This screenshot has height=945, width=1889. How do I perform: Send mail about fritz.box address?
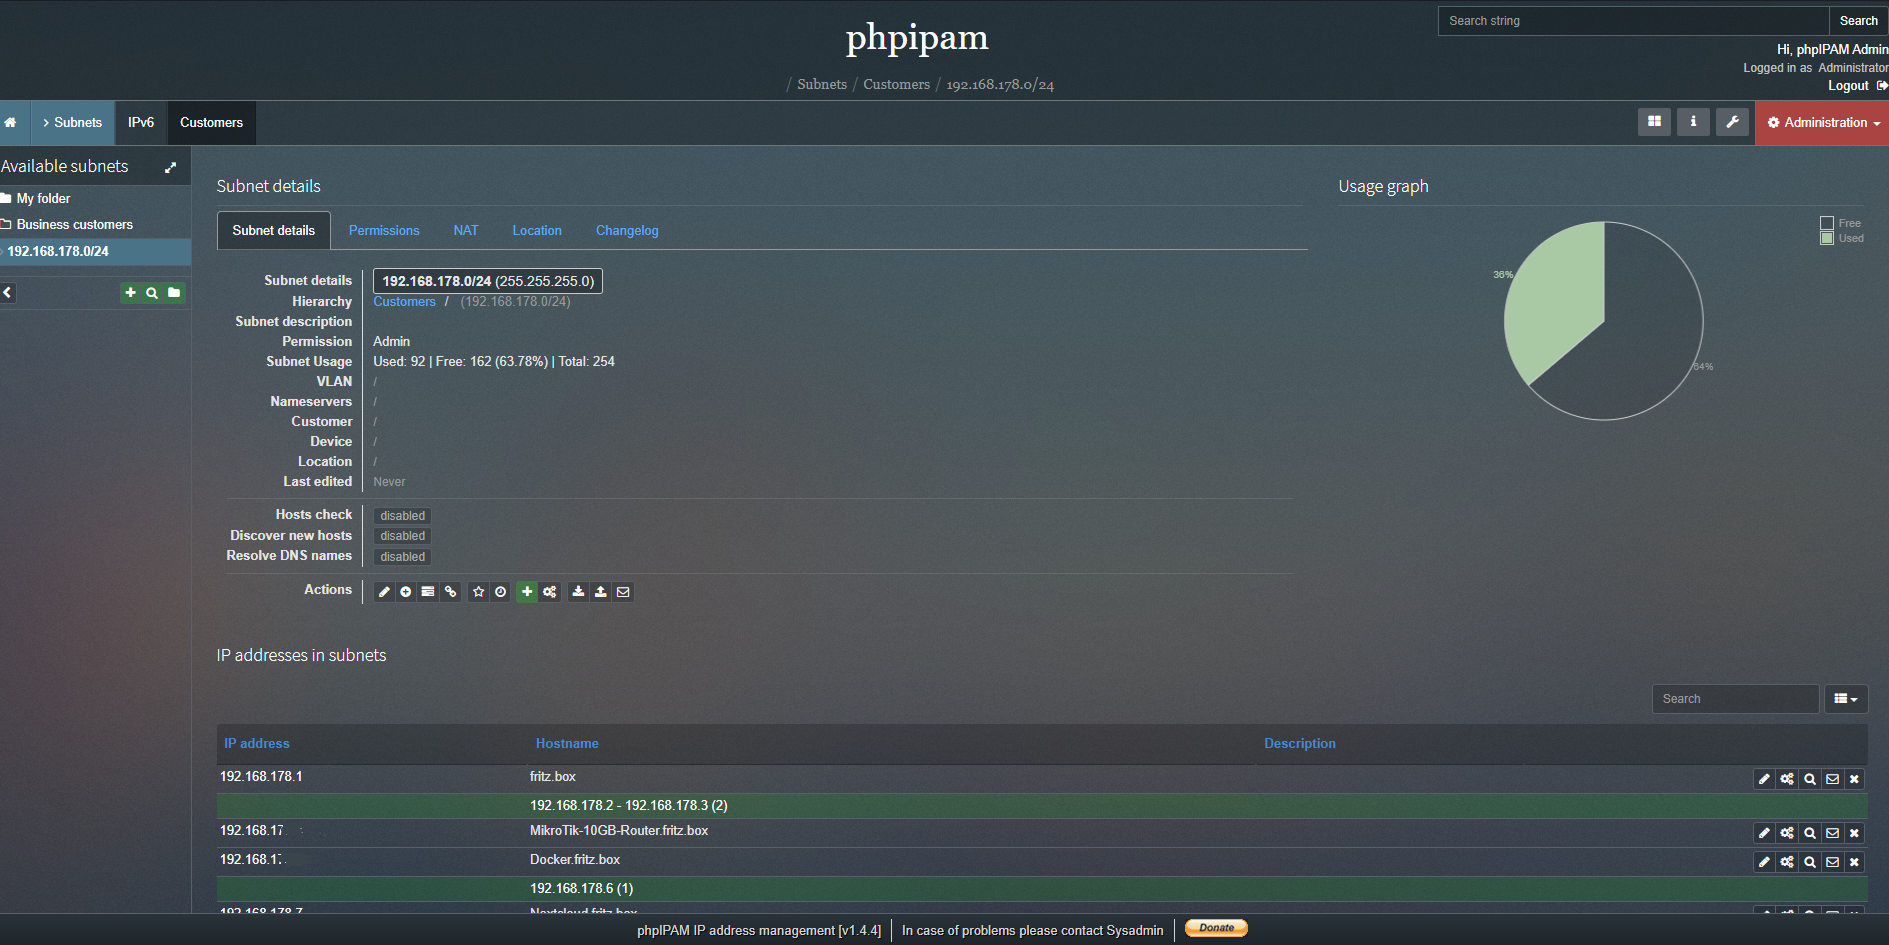pyautogui.click(x=1832, y=779)
